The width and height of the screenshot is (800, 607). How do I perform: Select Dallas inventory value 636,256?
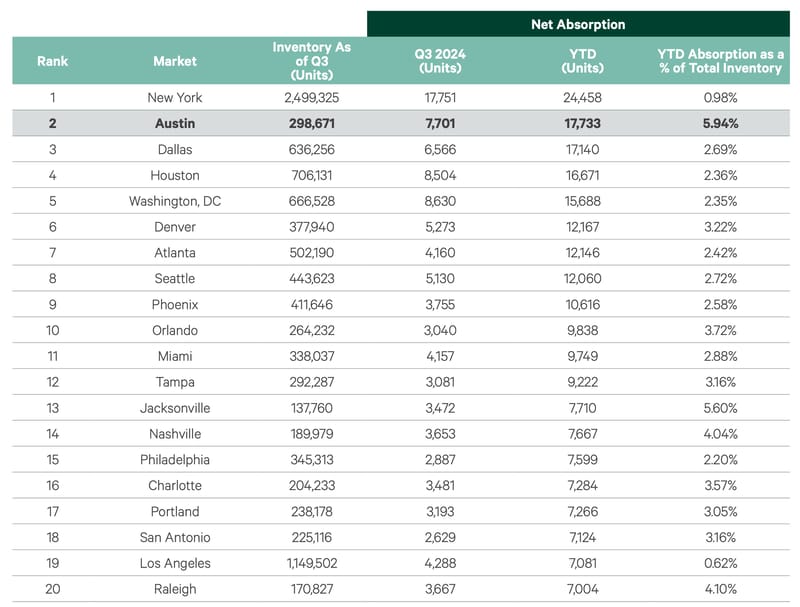pos(311,149)
